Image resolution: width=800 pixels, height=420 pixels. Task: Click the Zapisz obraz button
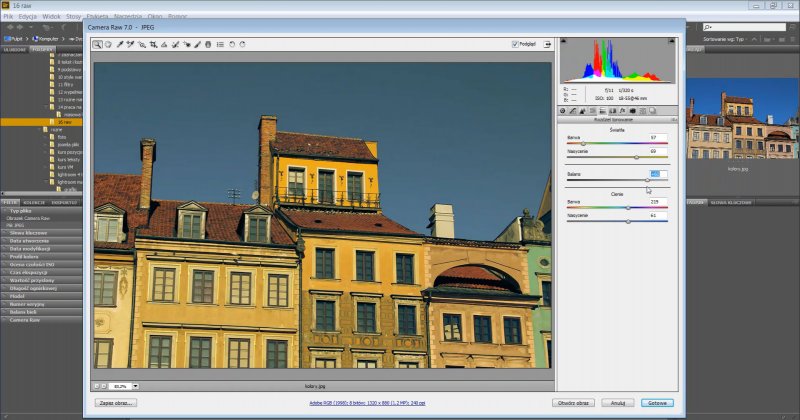click(x=116, y=403)
